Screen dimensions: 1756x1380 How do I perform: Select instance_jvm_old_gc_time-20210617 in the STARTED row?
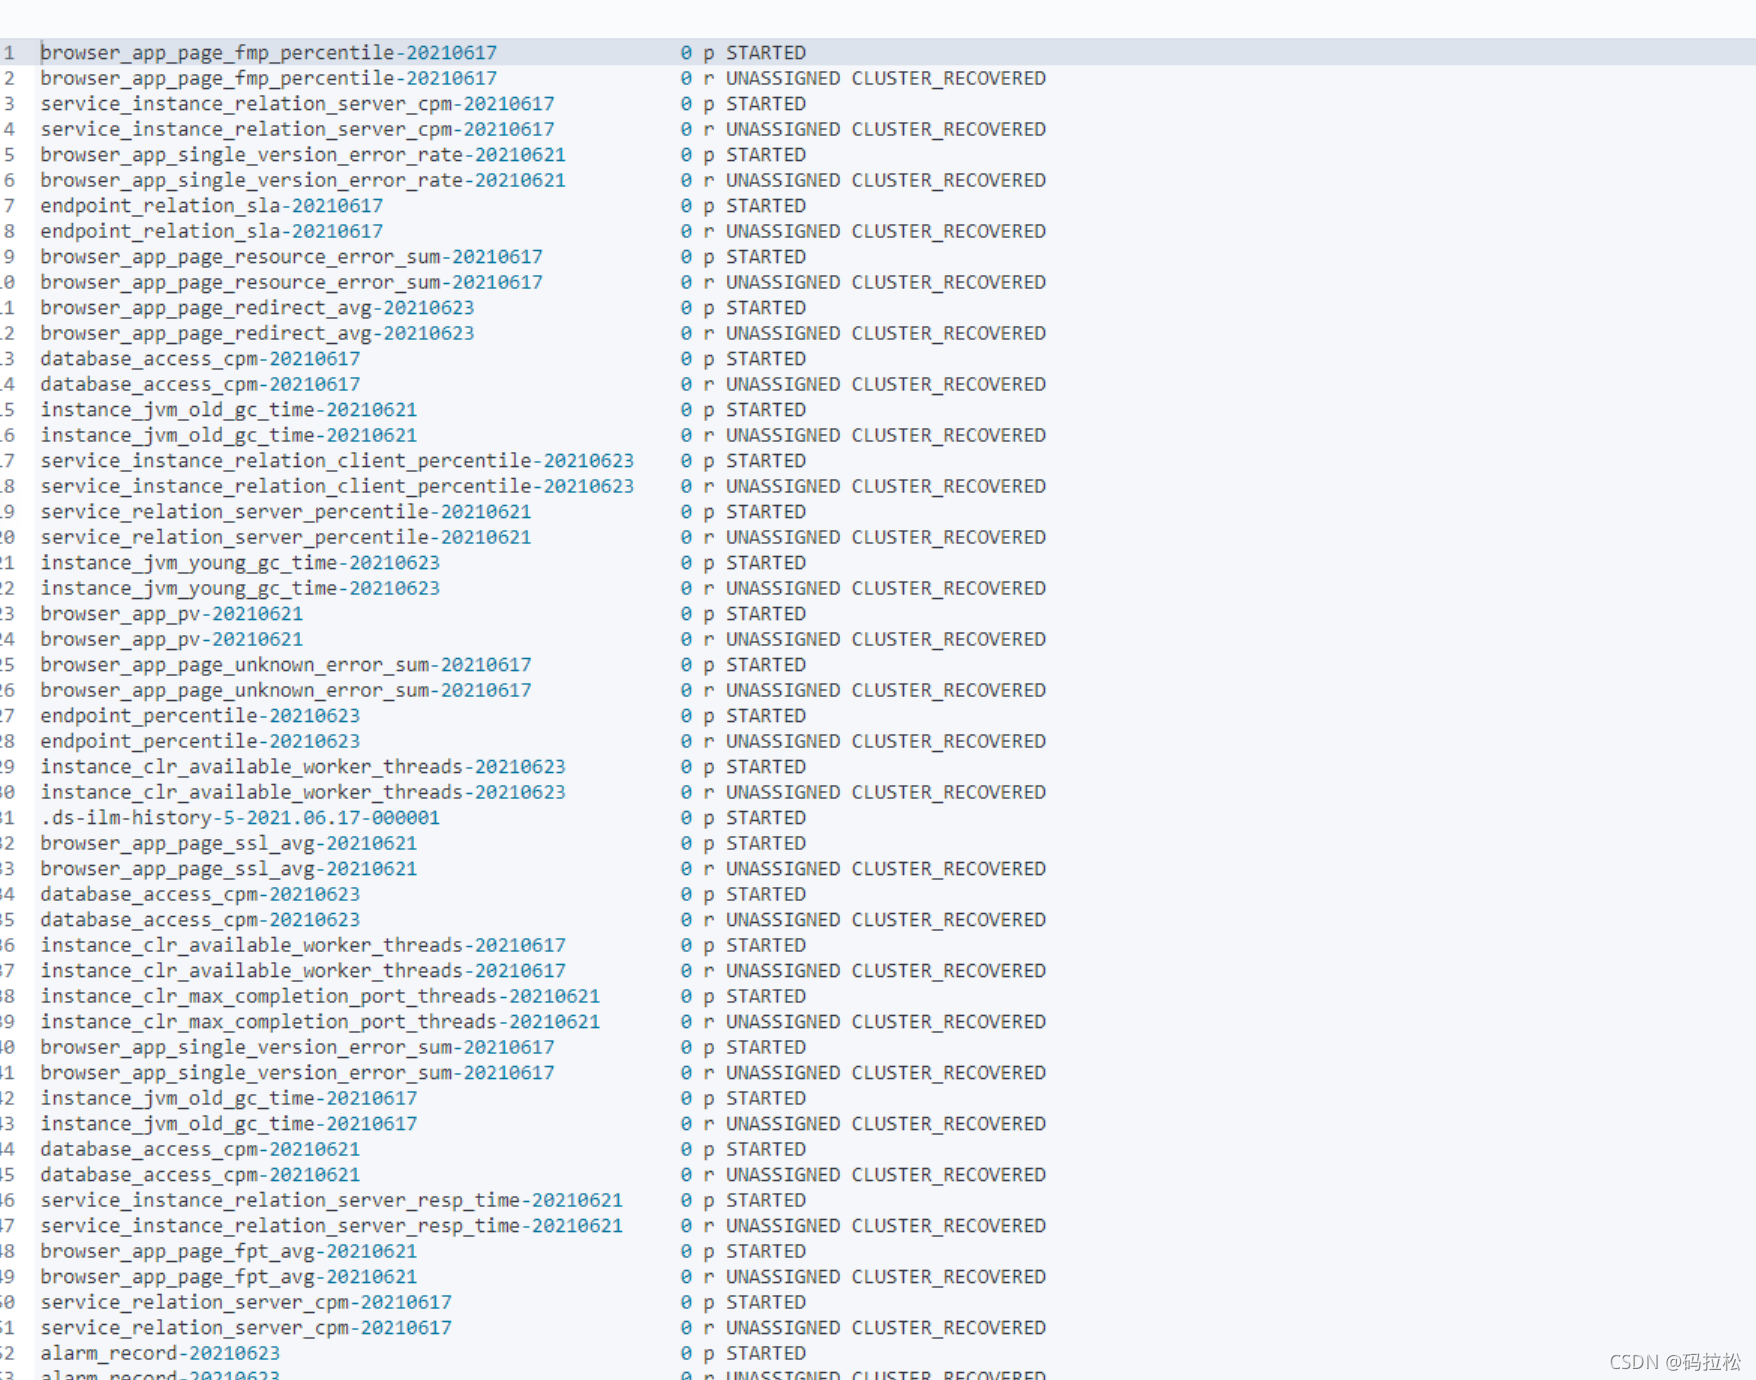click(228, 1099)
